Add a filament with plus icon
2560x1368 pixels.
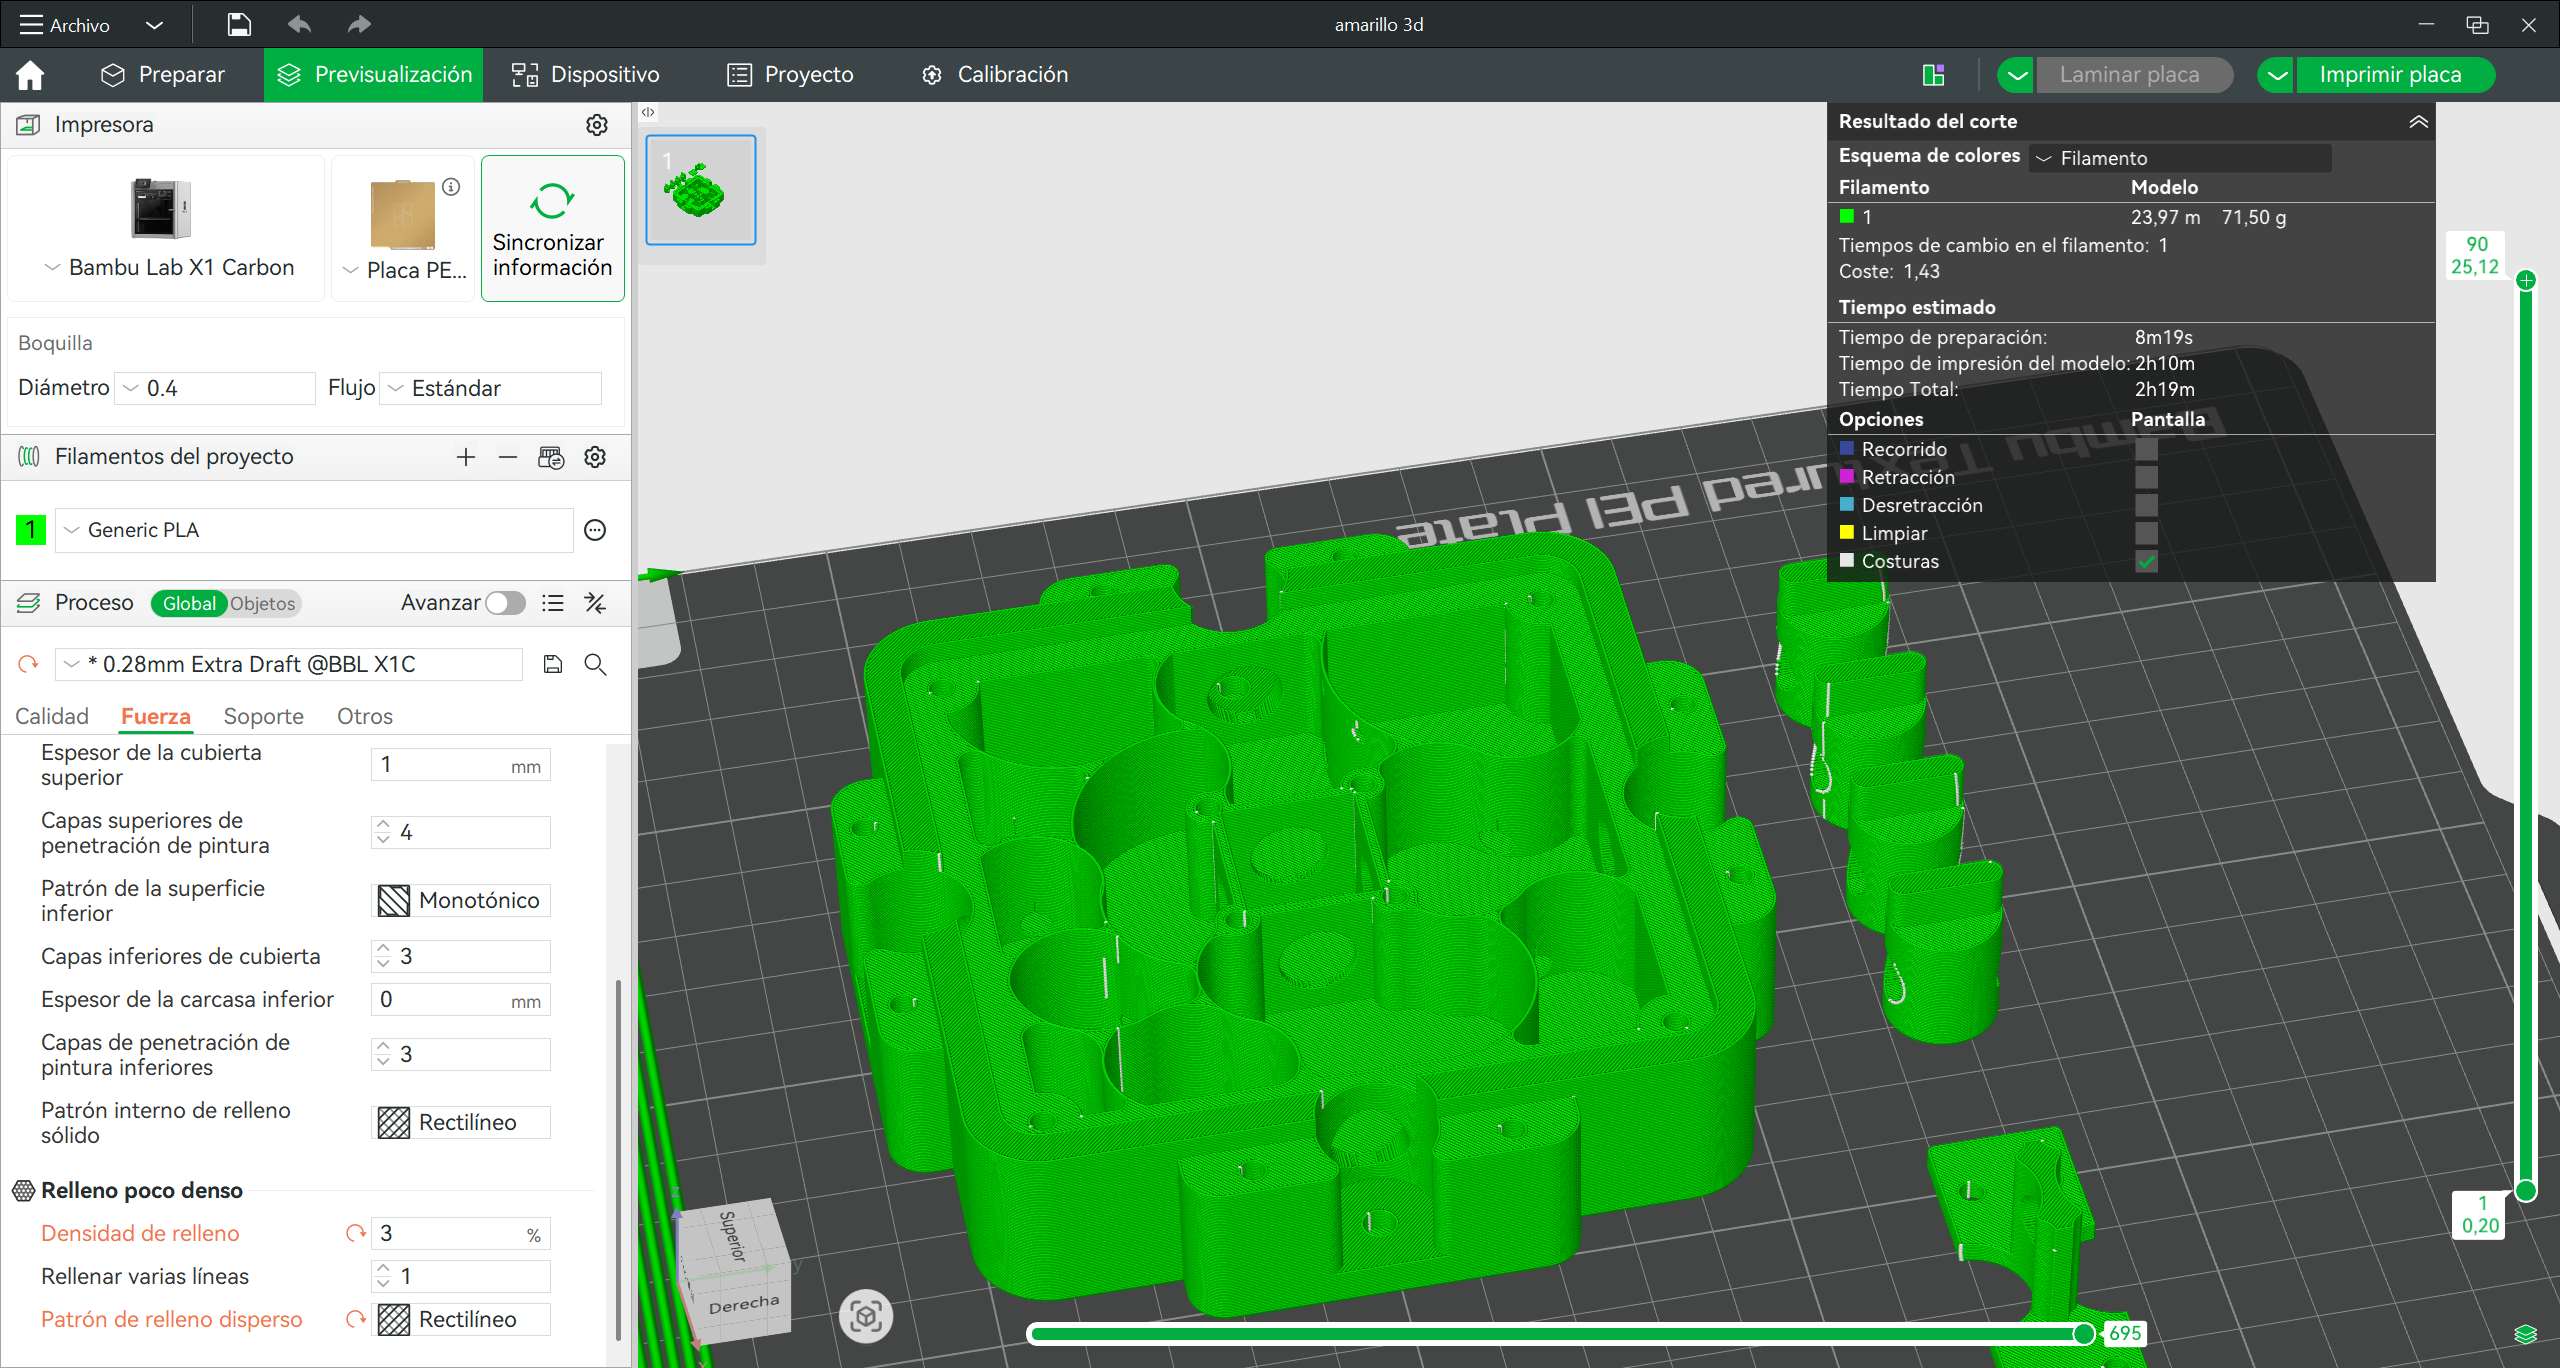466,457
